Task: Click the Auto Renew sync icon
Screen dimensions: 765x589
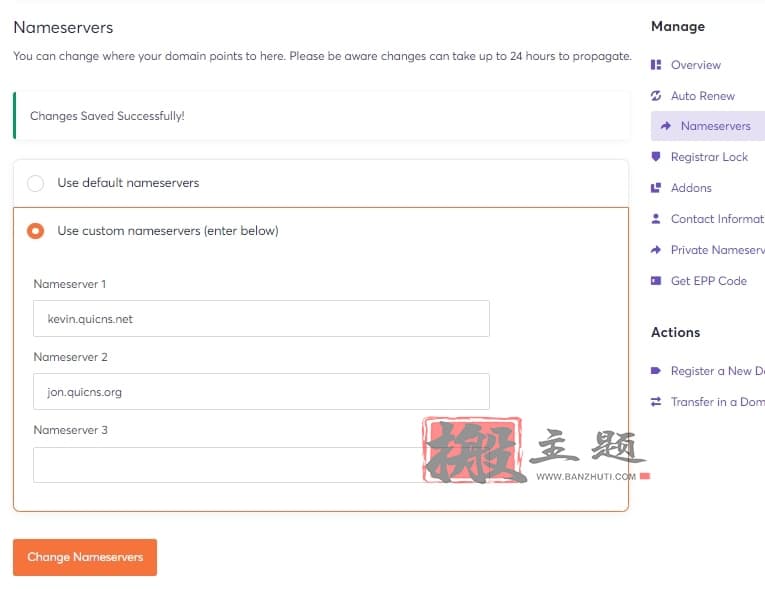Action: pos(656,96)
